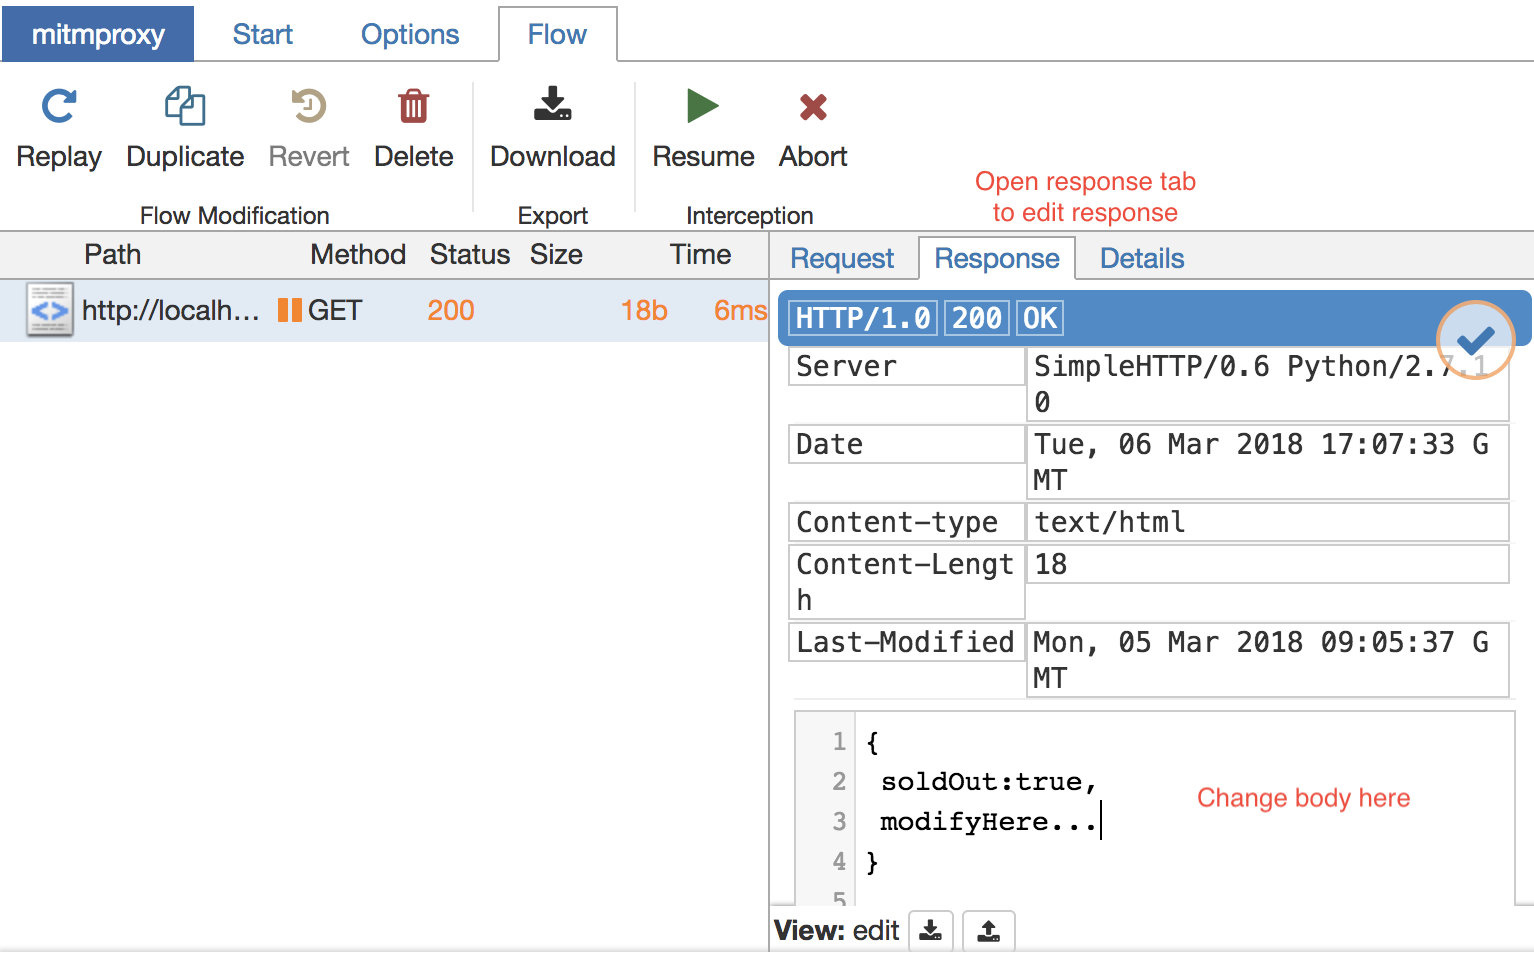
Task: Sort flows by Time column
Action: point(700,254)
